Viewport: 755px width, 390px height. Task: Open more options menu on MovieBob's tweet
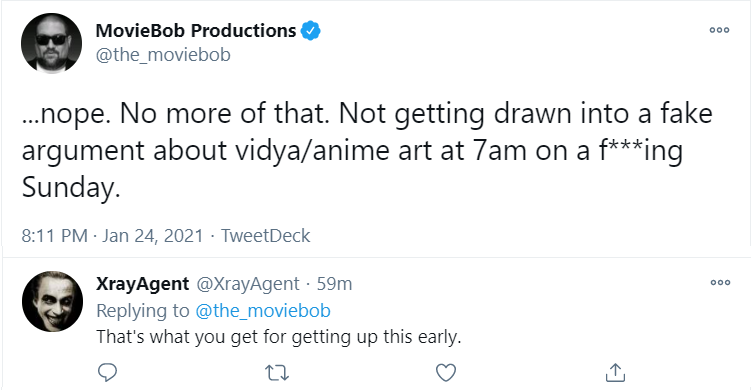point(719,30)
